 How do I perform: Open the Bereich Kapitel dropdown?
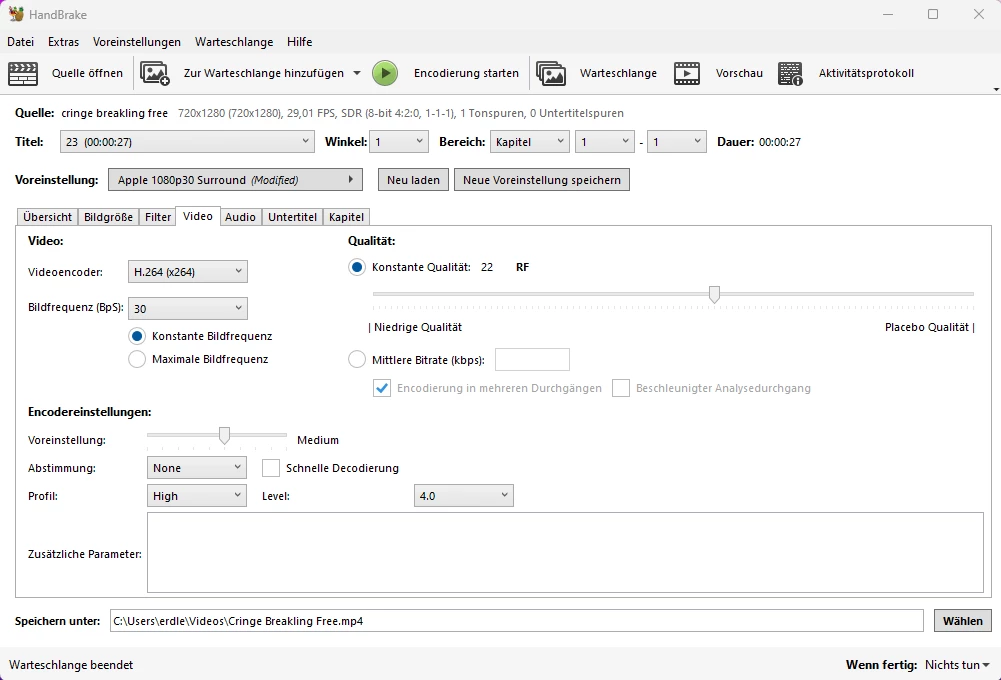[529, 142]
